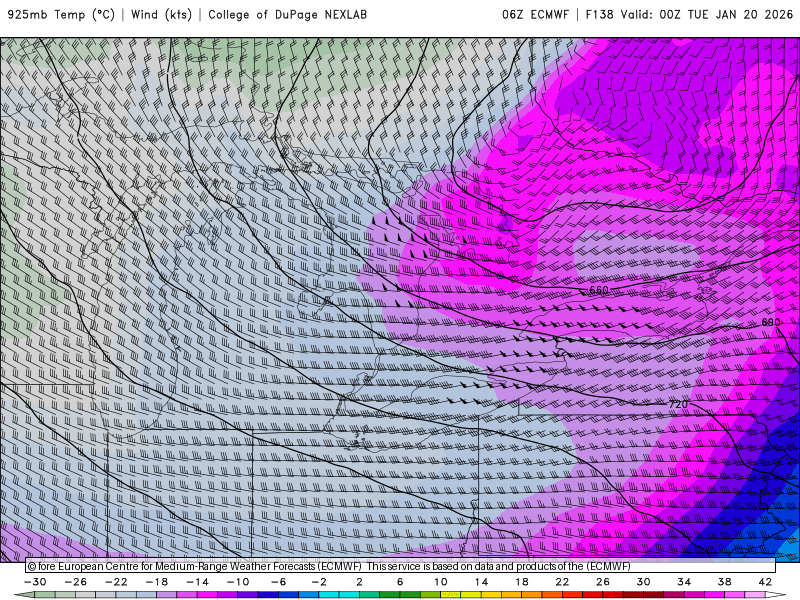Viewport: 800px width, 600px height.
Task: Click the '06Z ECMWF' model run label
Action: click(x=535, y=15)
